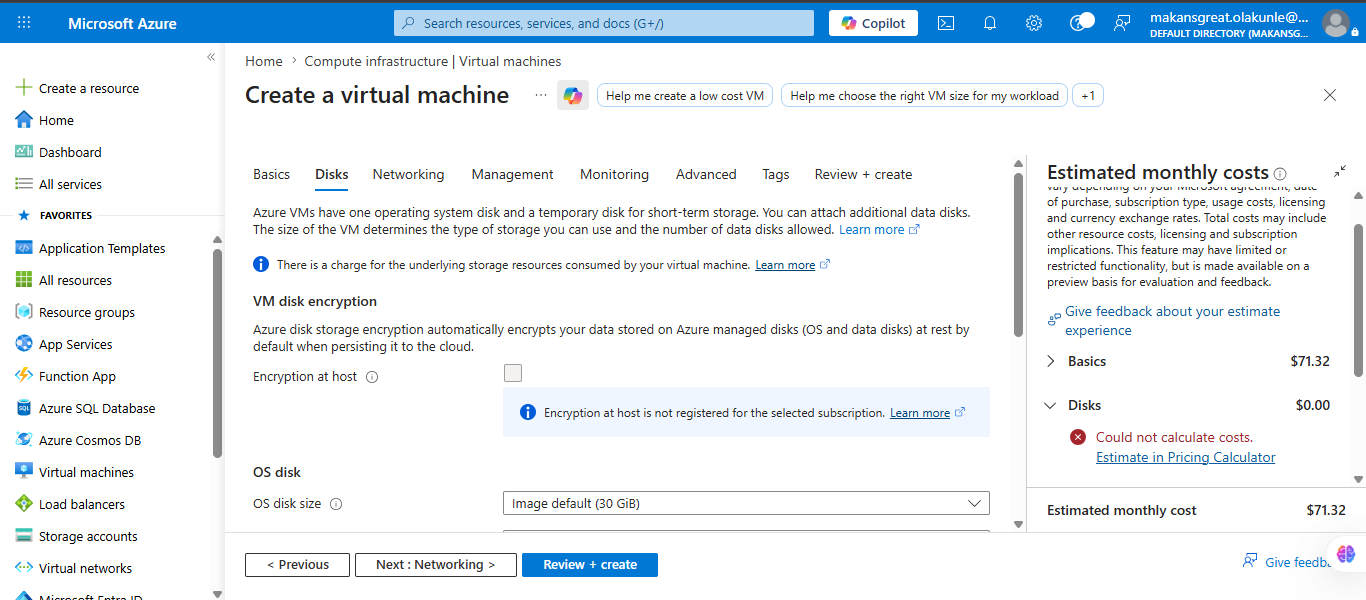Open the Copilot button in header

point(873,22)
